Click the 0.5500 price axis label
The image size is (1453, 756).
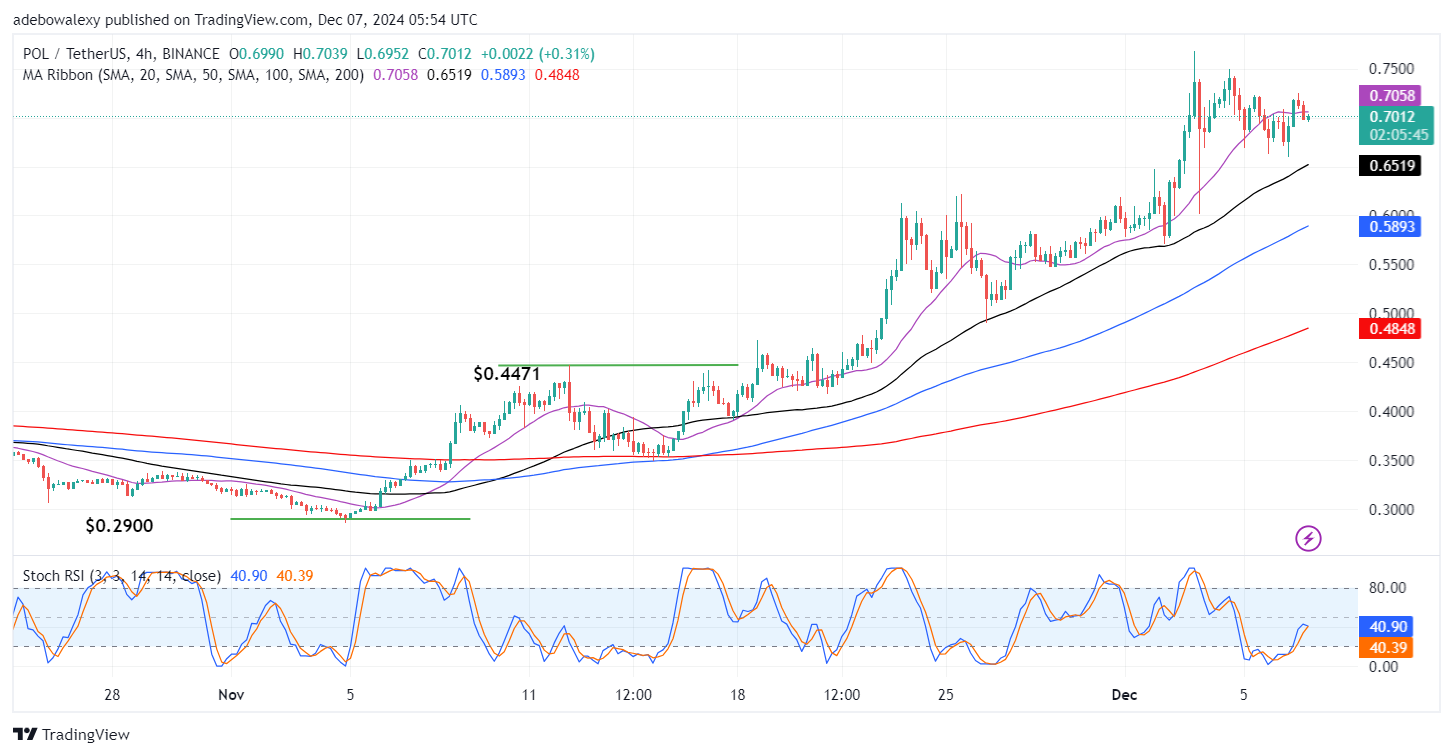click(1391, 265)
